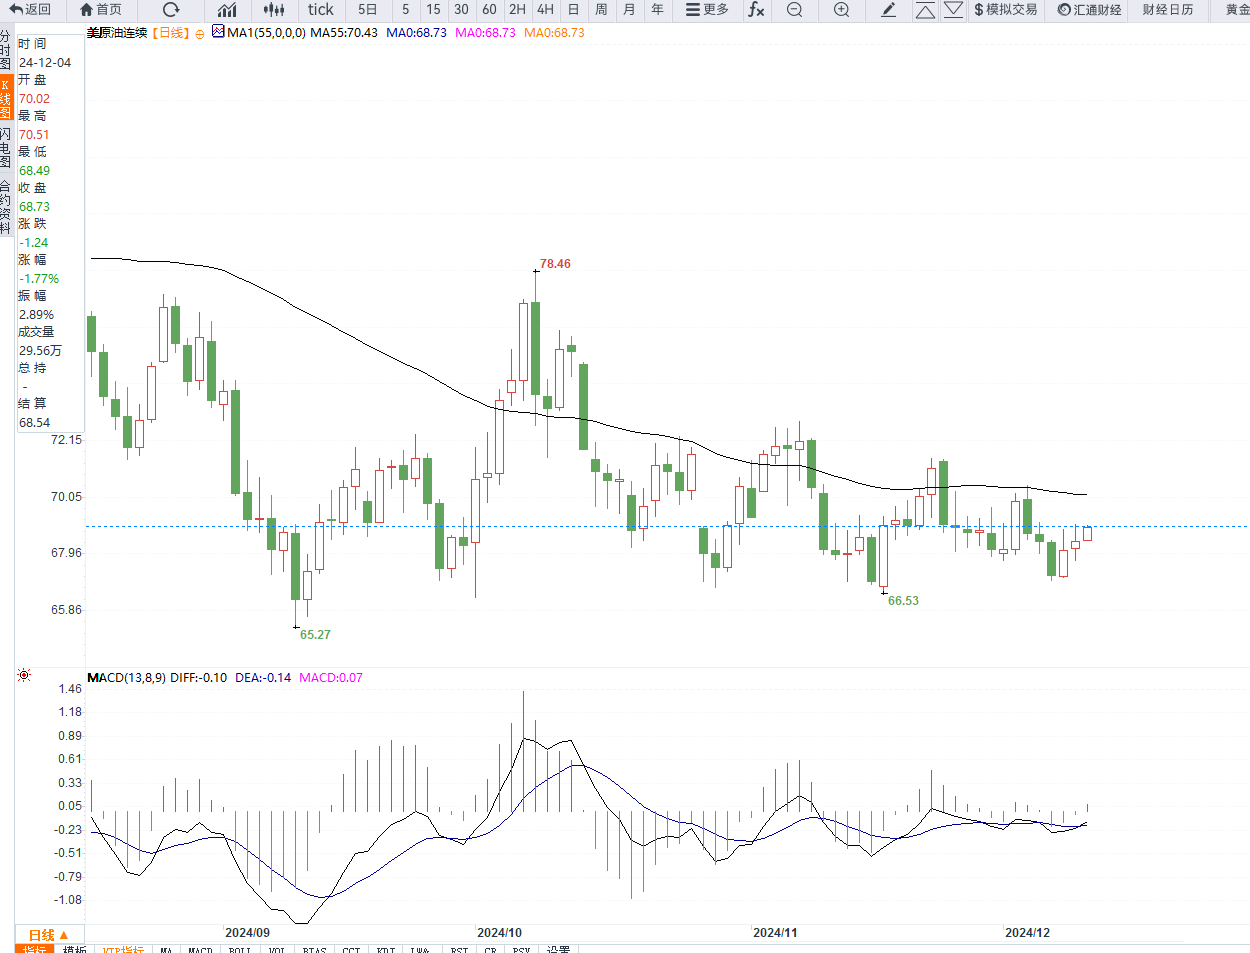
Task: Click the MACD settings sun icon
Action: [25, 675]
